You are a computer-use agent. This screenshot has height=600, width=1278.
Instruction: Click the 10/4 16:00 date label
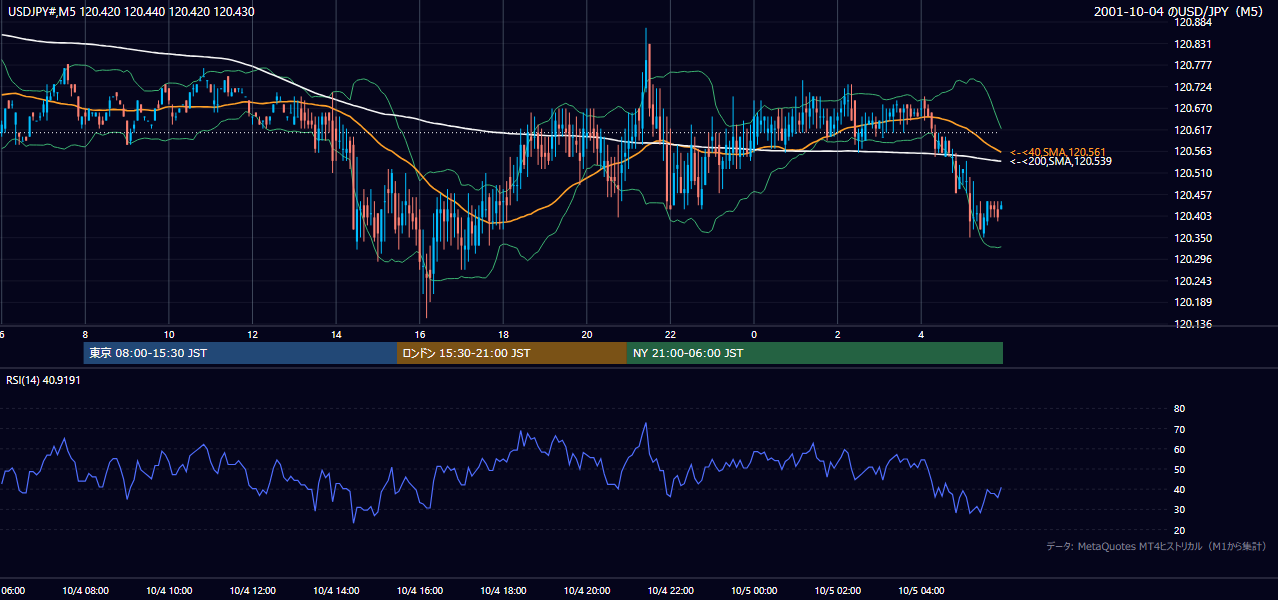[420, 591]
